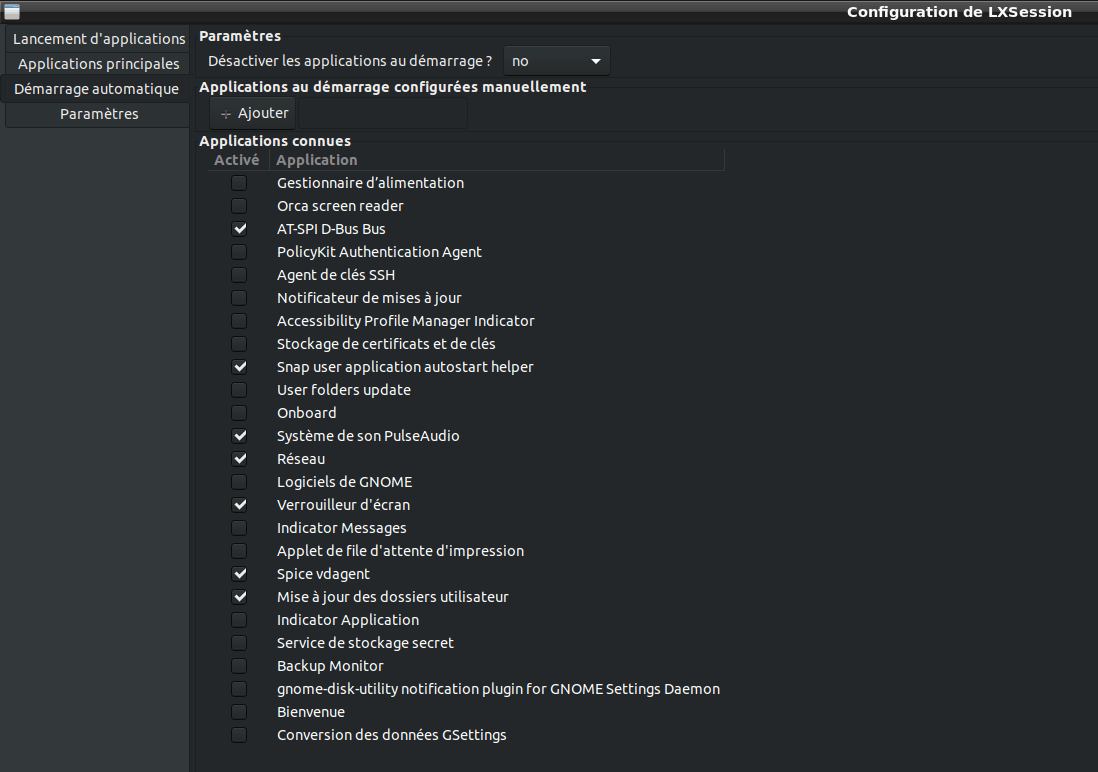This screenshot has height=772, width=1098.
Task: Uncheck Snap user application autostart helper
Action: 239,367
